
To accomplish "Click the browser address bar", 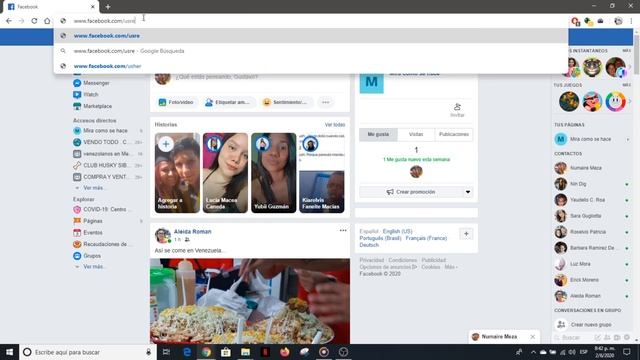I will tap(311, 21).
